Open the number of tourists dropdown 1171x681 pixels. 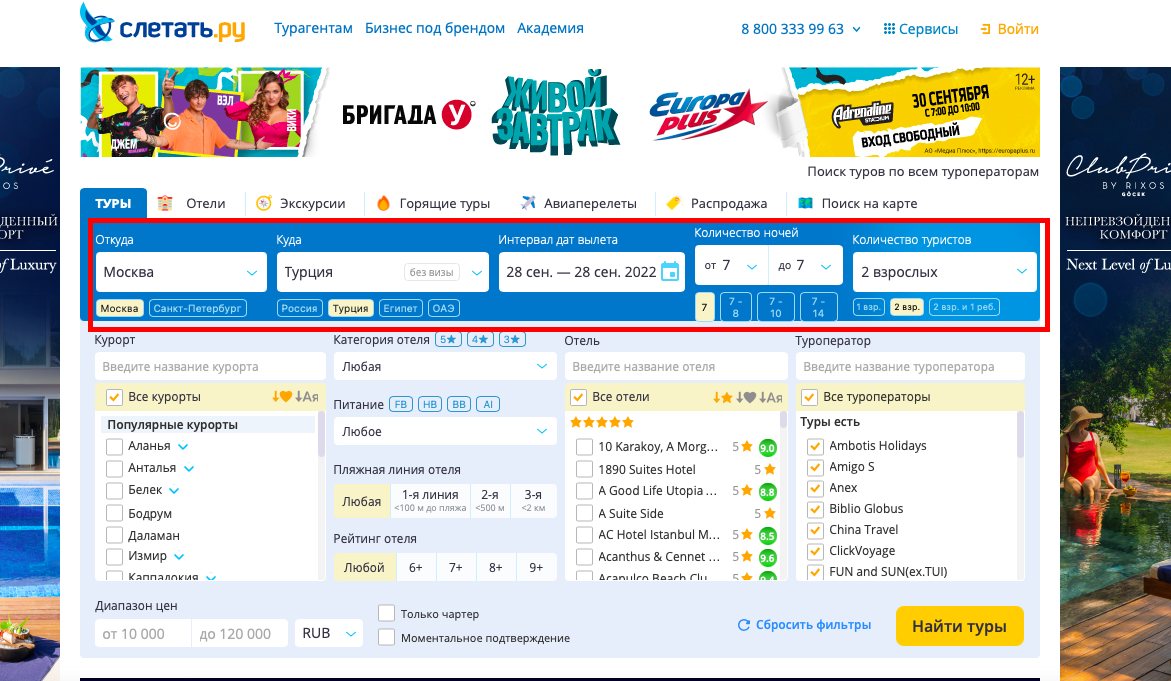(945, 272)
